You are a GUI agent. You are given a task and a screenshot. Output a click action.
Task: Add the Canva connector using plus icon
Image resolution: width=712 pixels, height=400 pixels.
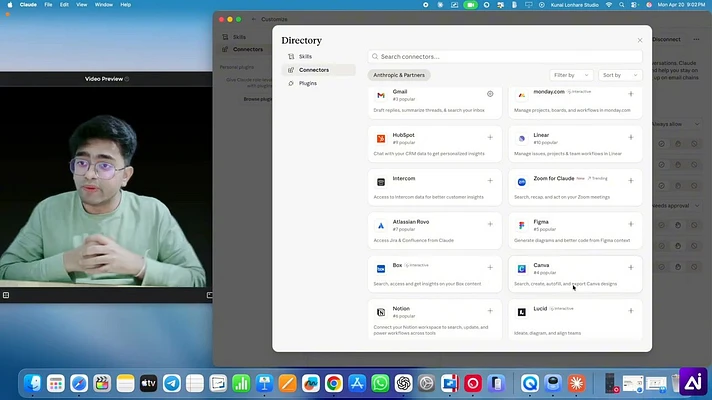631,267
